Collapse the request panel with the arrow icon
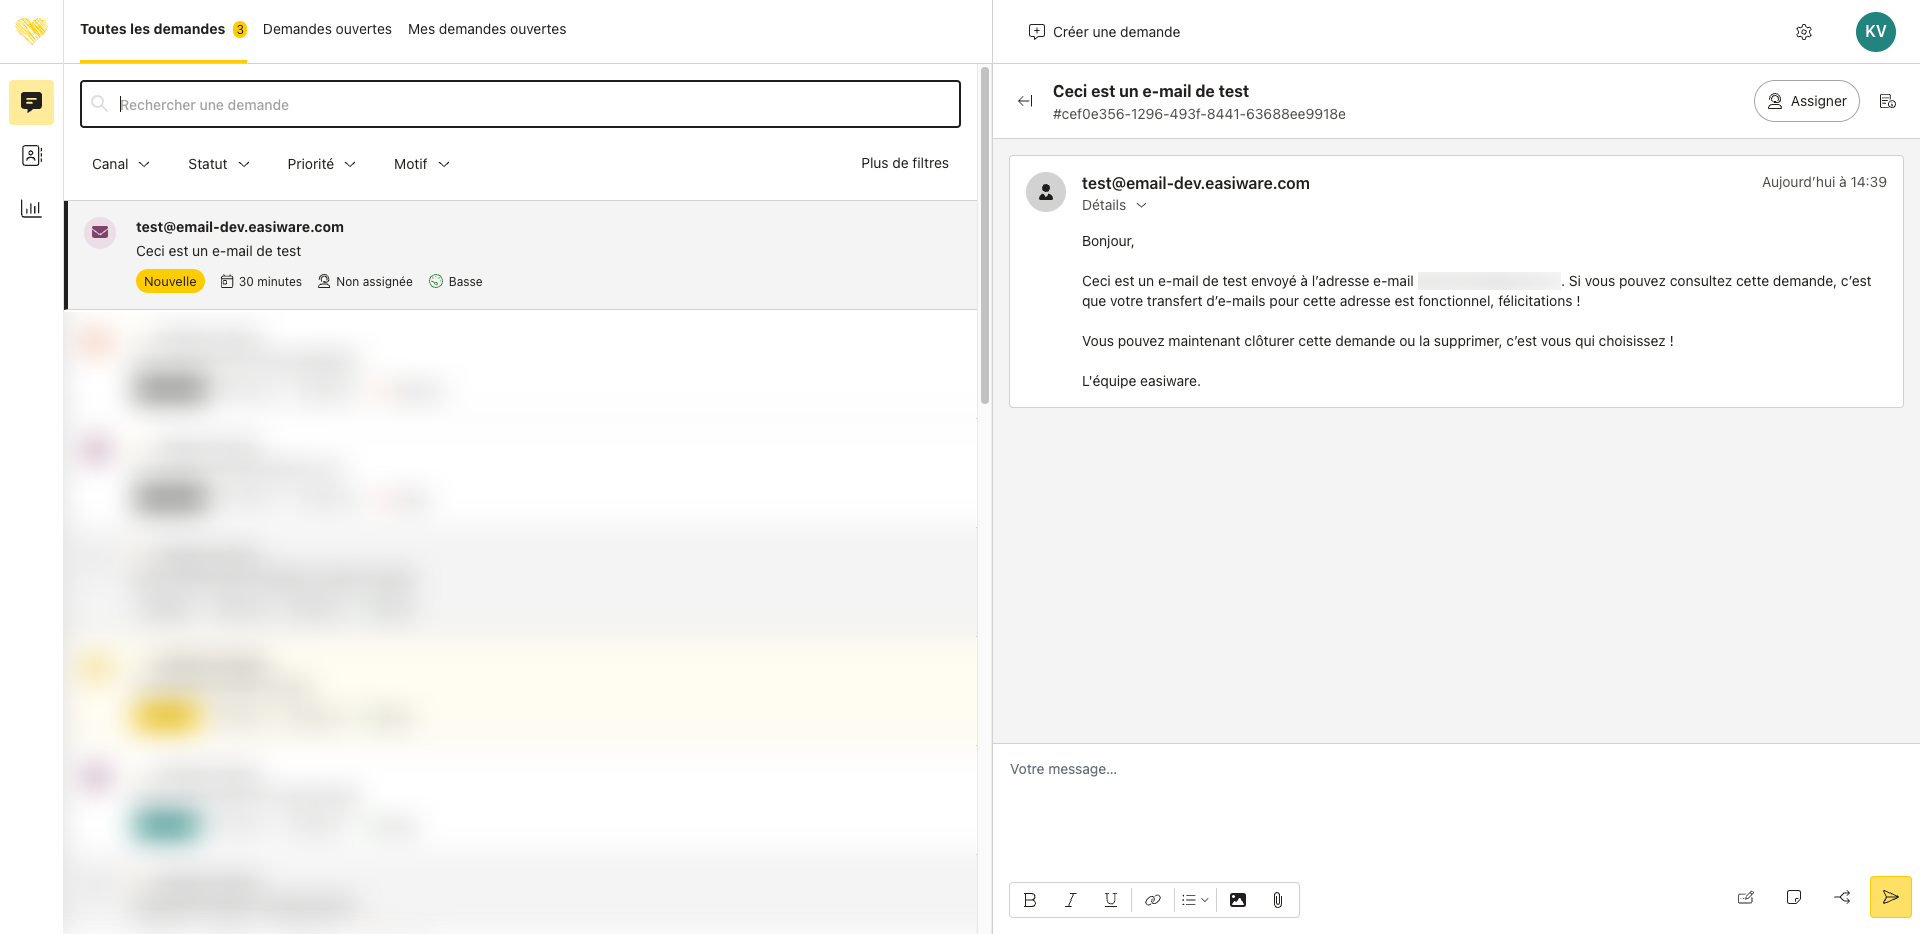1920x934 pixels. coord(1025,101)
